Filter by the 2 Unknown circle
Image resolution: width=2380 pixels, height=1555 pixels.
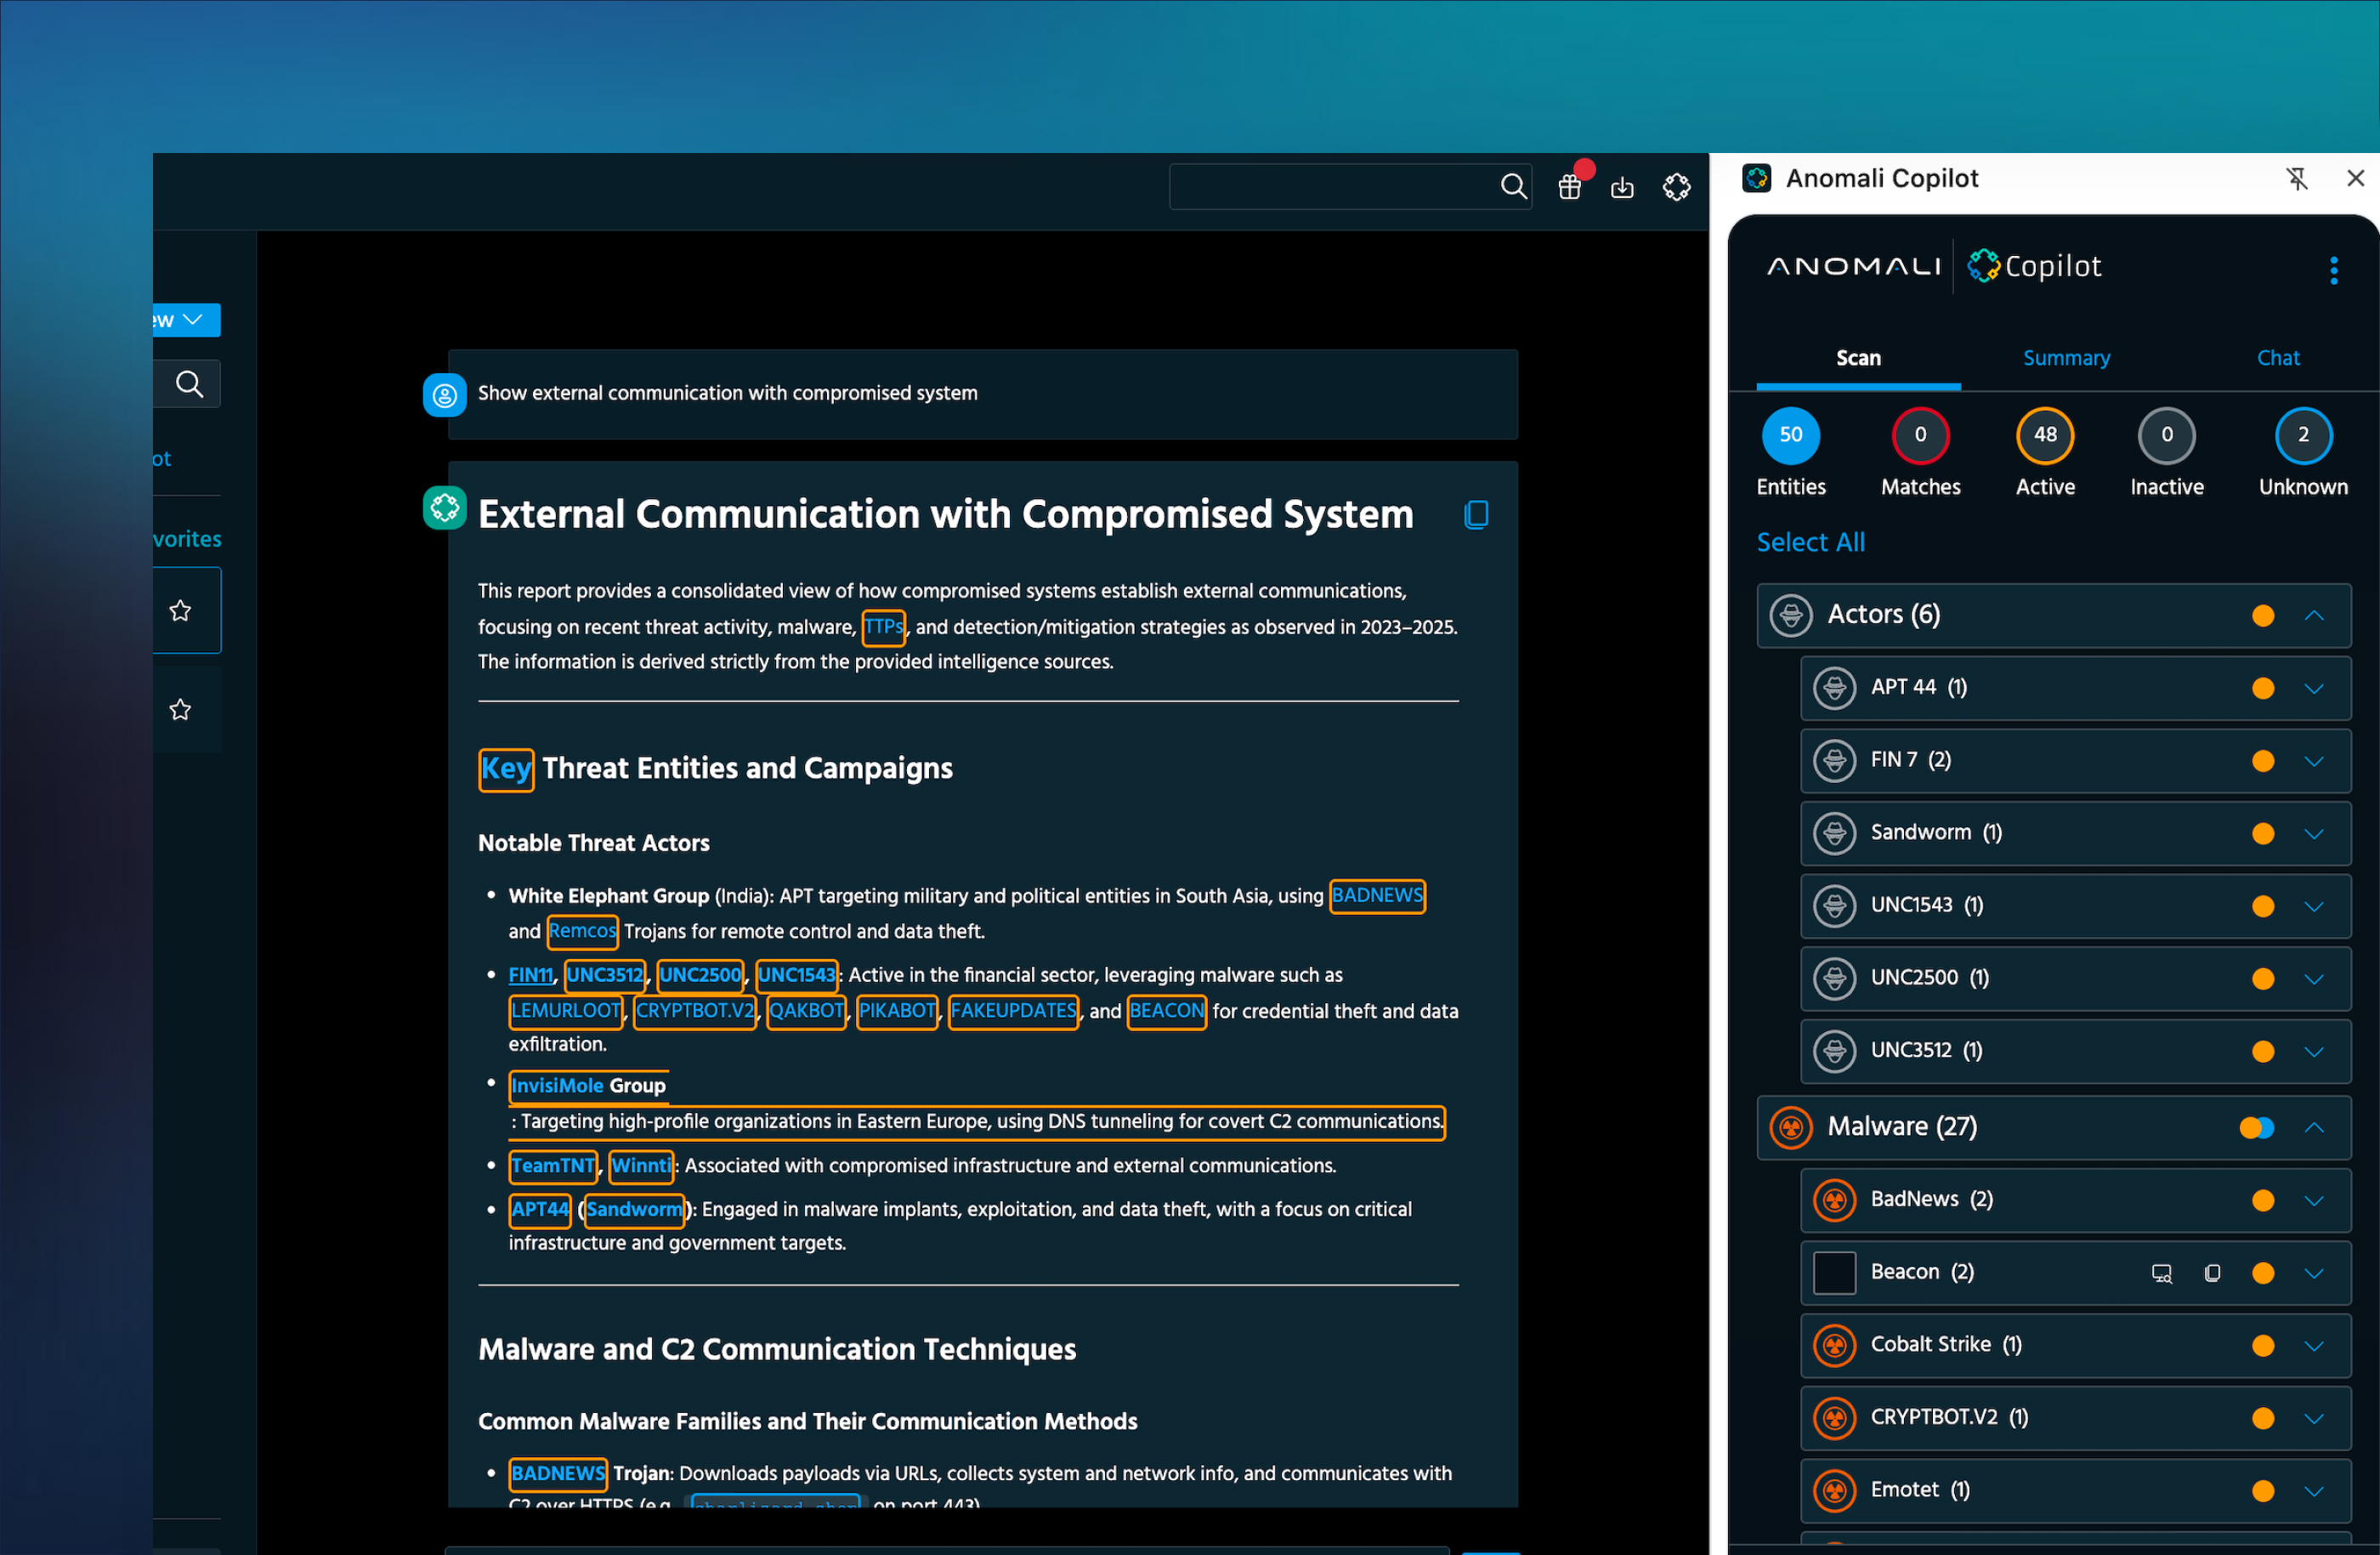[2302, 435]
